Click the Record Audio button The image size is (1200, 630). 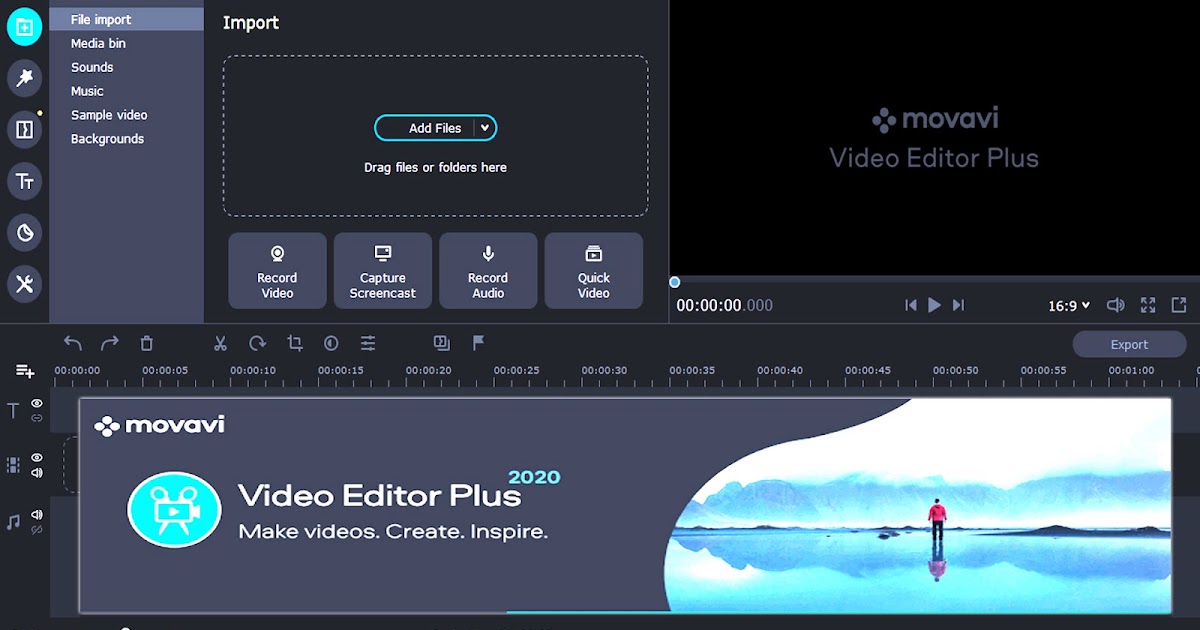488,270
